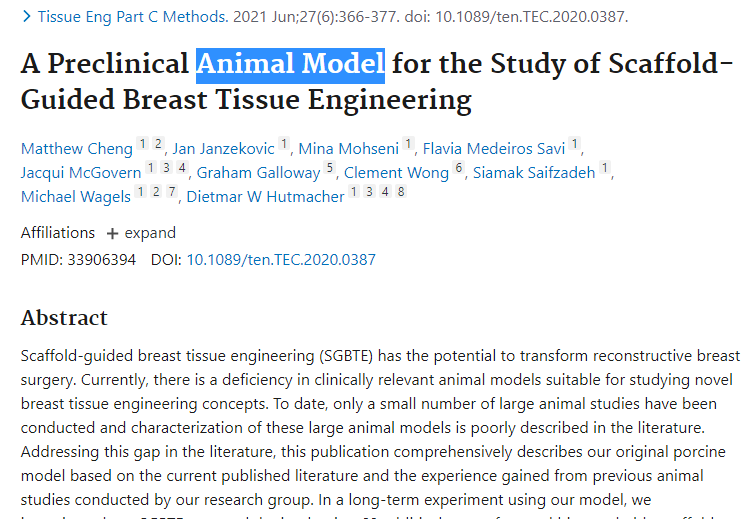The image size is (756, 519).
Task: Open author Graham Galloway's link
Action: tap(258, 173)
